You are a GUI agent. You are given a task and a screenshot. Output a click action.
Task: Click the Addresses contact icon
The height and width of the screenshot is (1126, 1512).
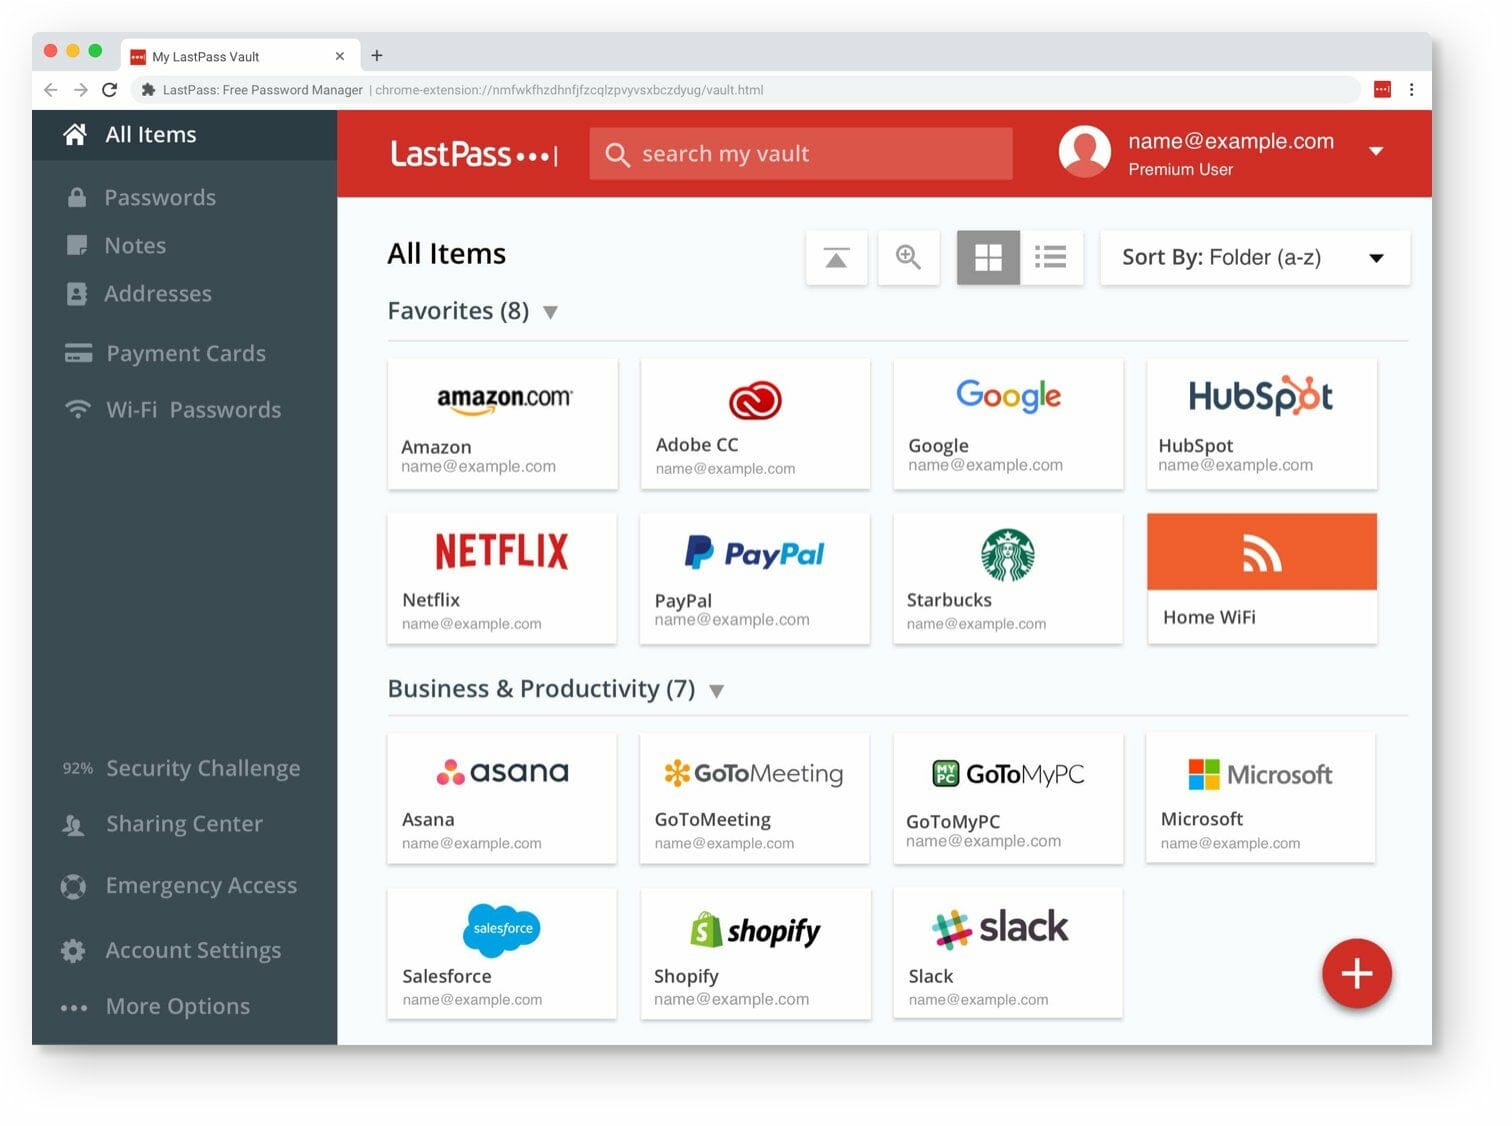coord(76,293)
